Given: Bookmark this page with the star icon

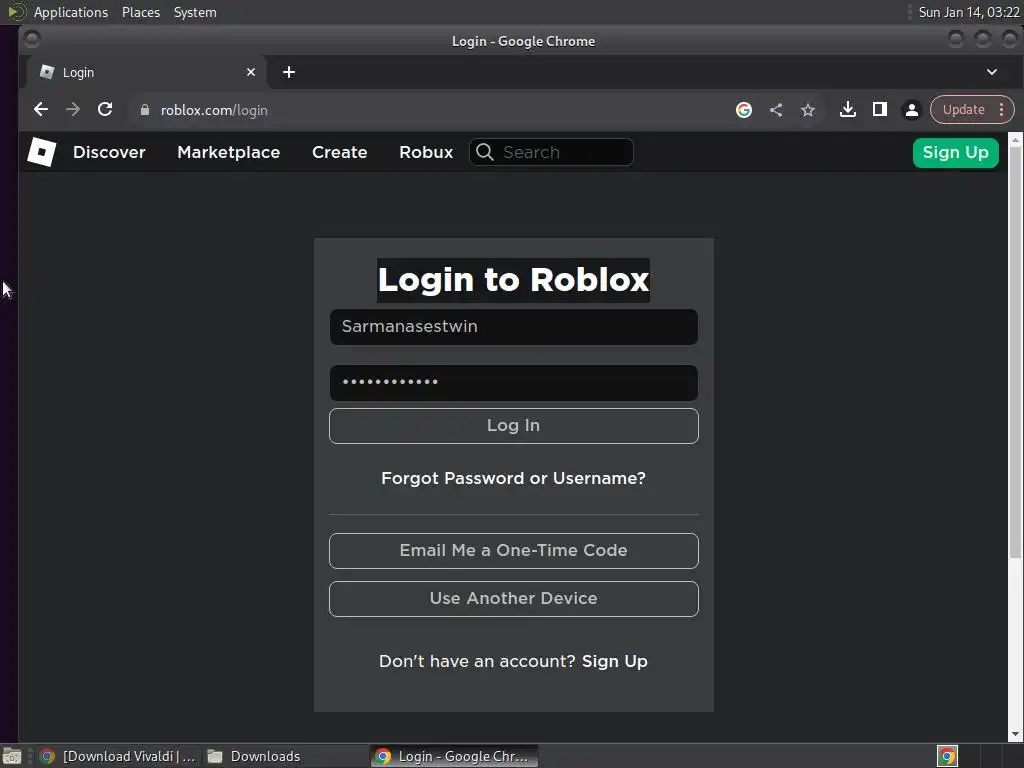Looking at the screenshot, I should pos(808,110).
